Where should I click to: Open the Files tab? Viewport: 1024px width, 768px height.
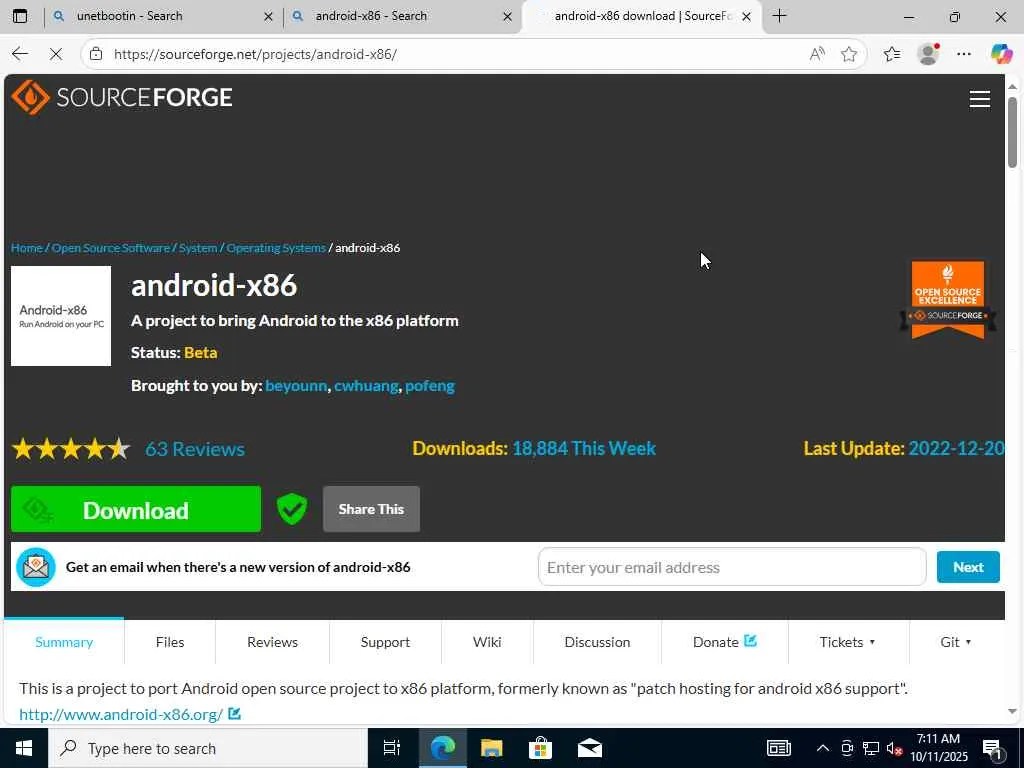pos(170,642)
